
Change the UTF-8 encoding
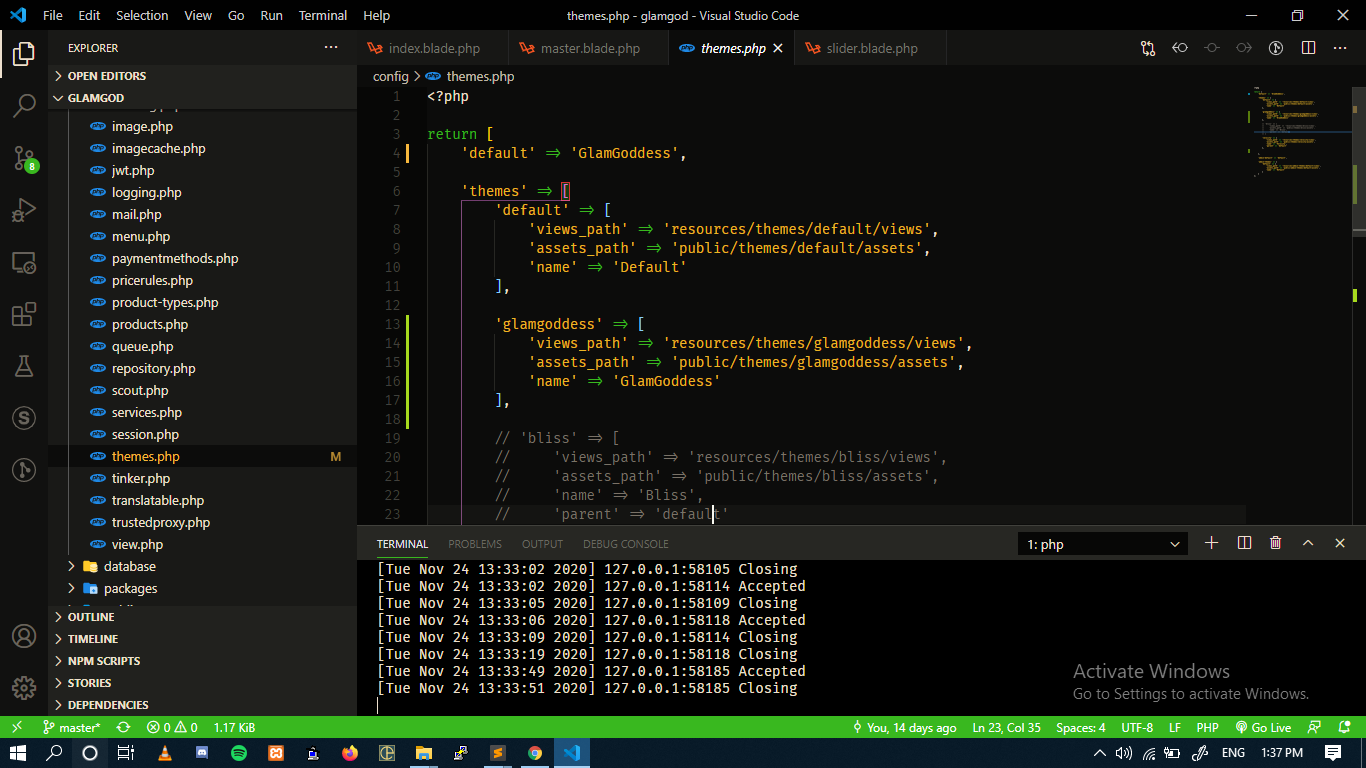click(1137, 727)
